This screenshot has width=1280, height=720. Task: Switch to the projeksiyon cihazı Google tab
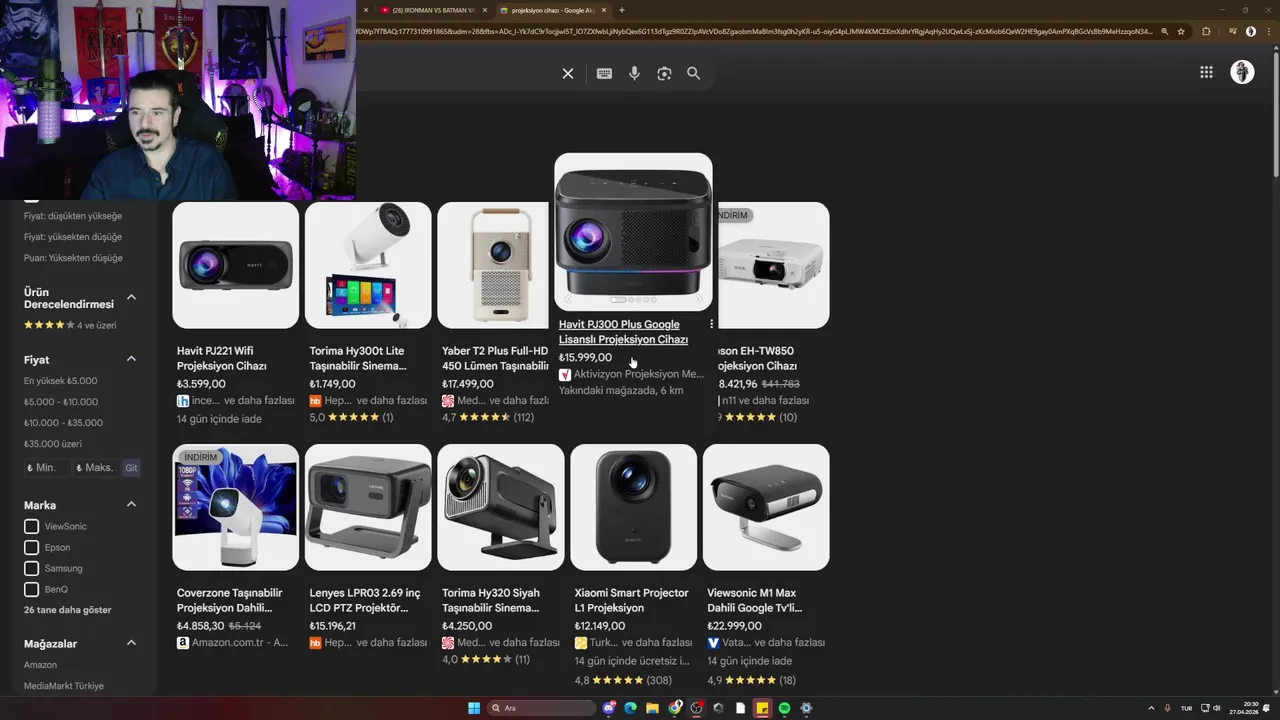pyautogui.click(x=553, y=10)
